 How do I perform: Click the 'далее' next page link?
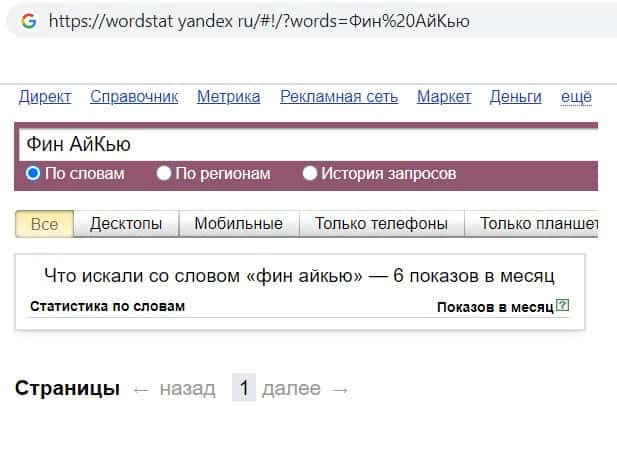291,388
